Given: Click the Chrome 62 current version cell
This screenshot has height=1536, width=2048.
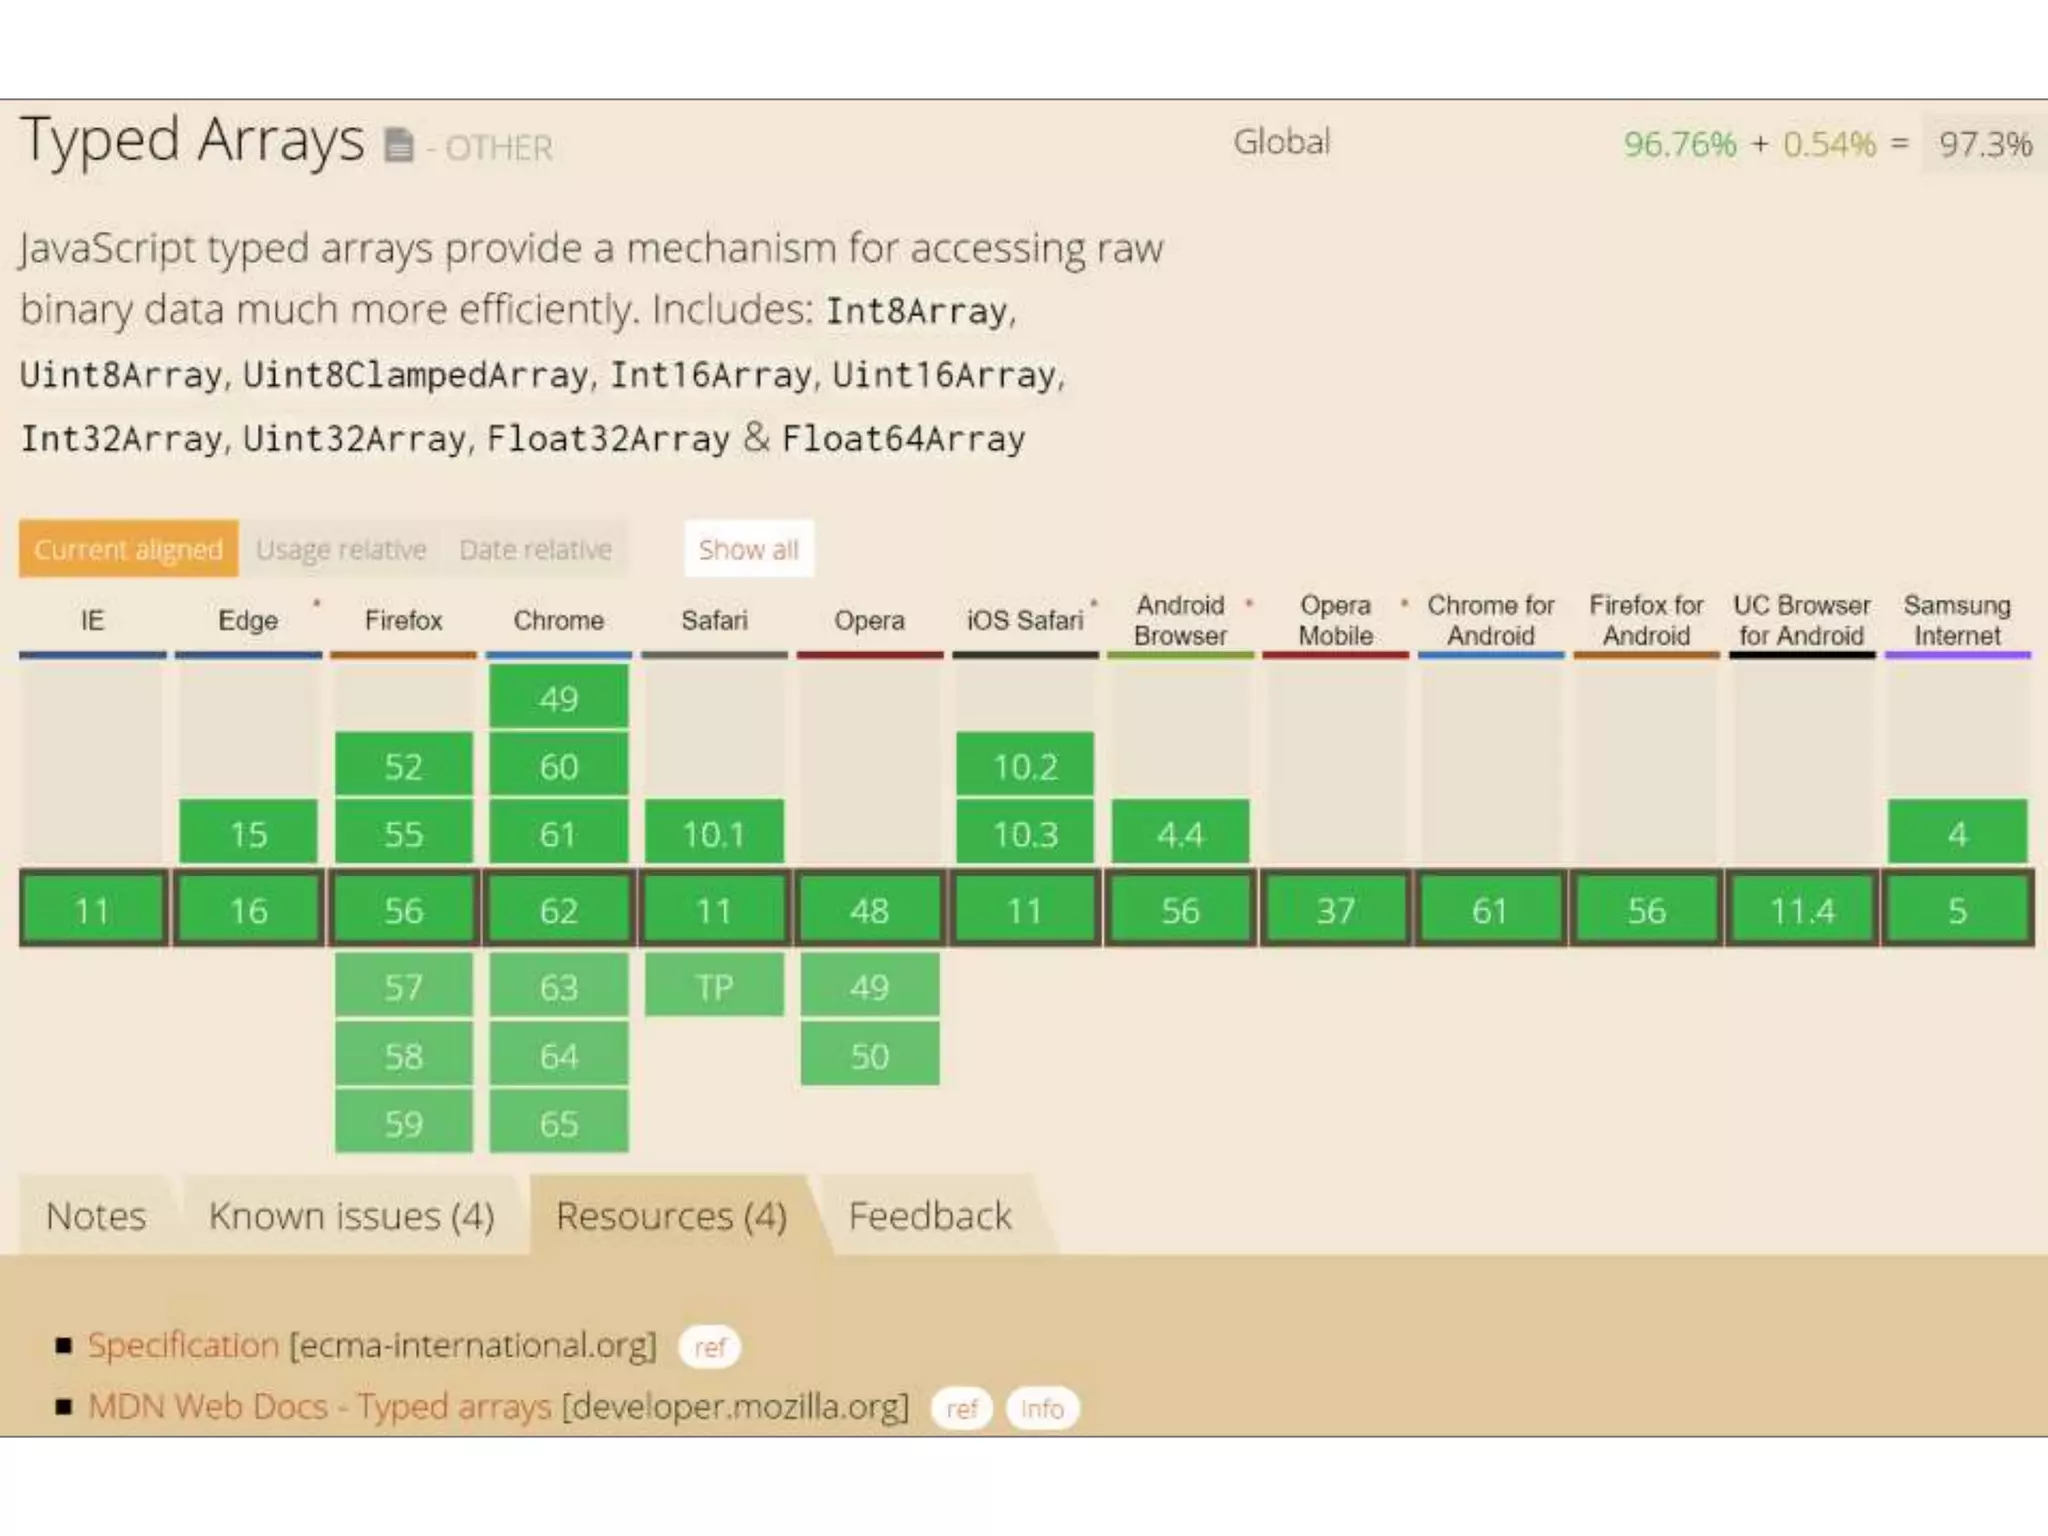Looking at the screenshot, I should click(x=558, y=910).
